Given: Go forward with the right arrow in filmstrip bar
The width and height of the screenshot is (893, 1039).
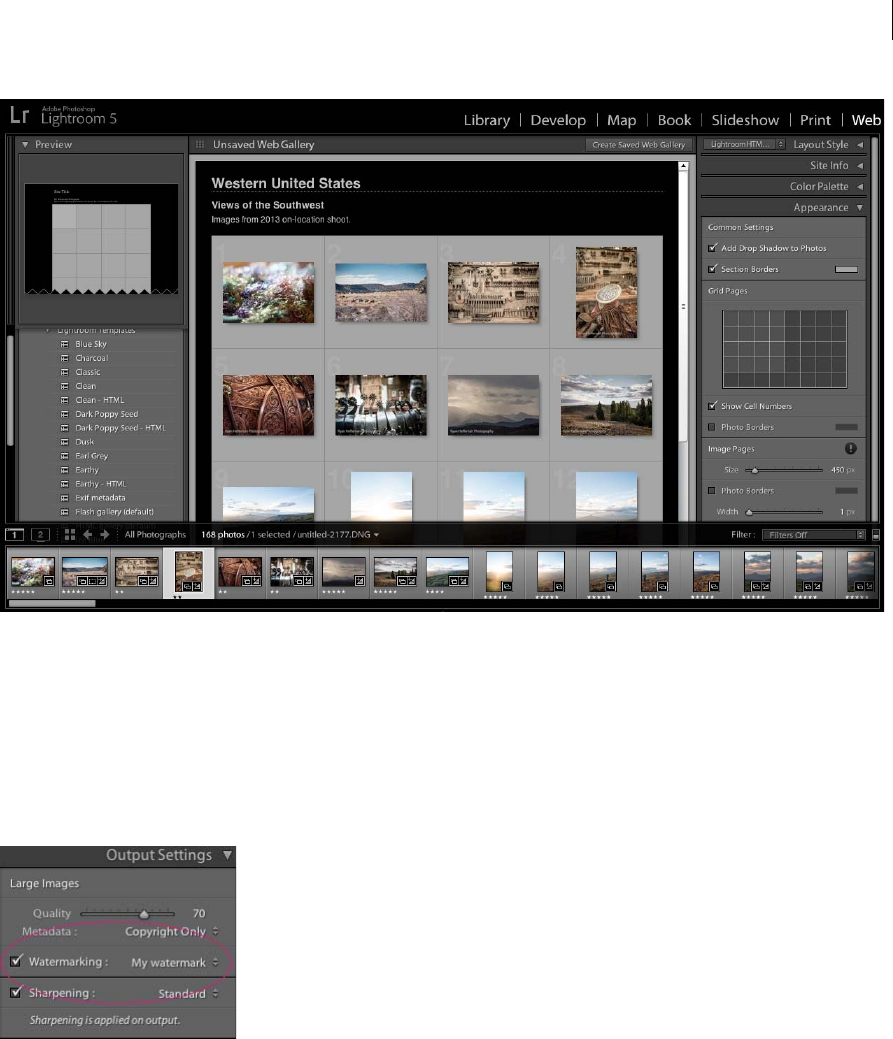Looking at the screenshot, I should (105, 535).
